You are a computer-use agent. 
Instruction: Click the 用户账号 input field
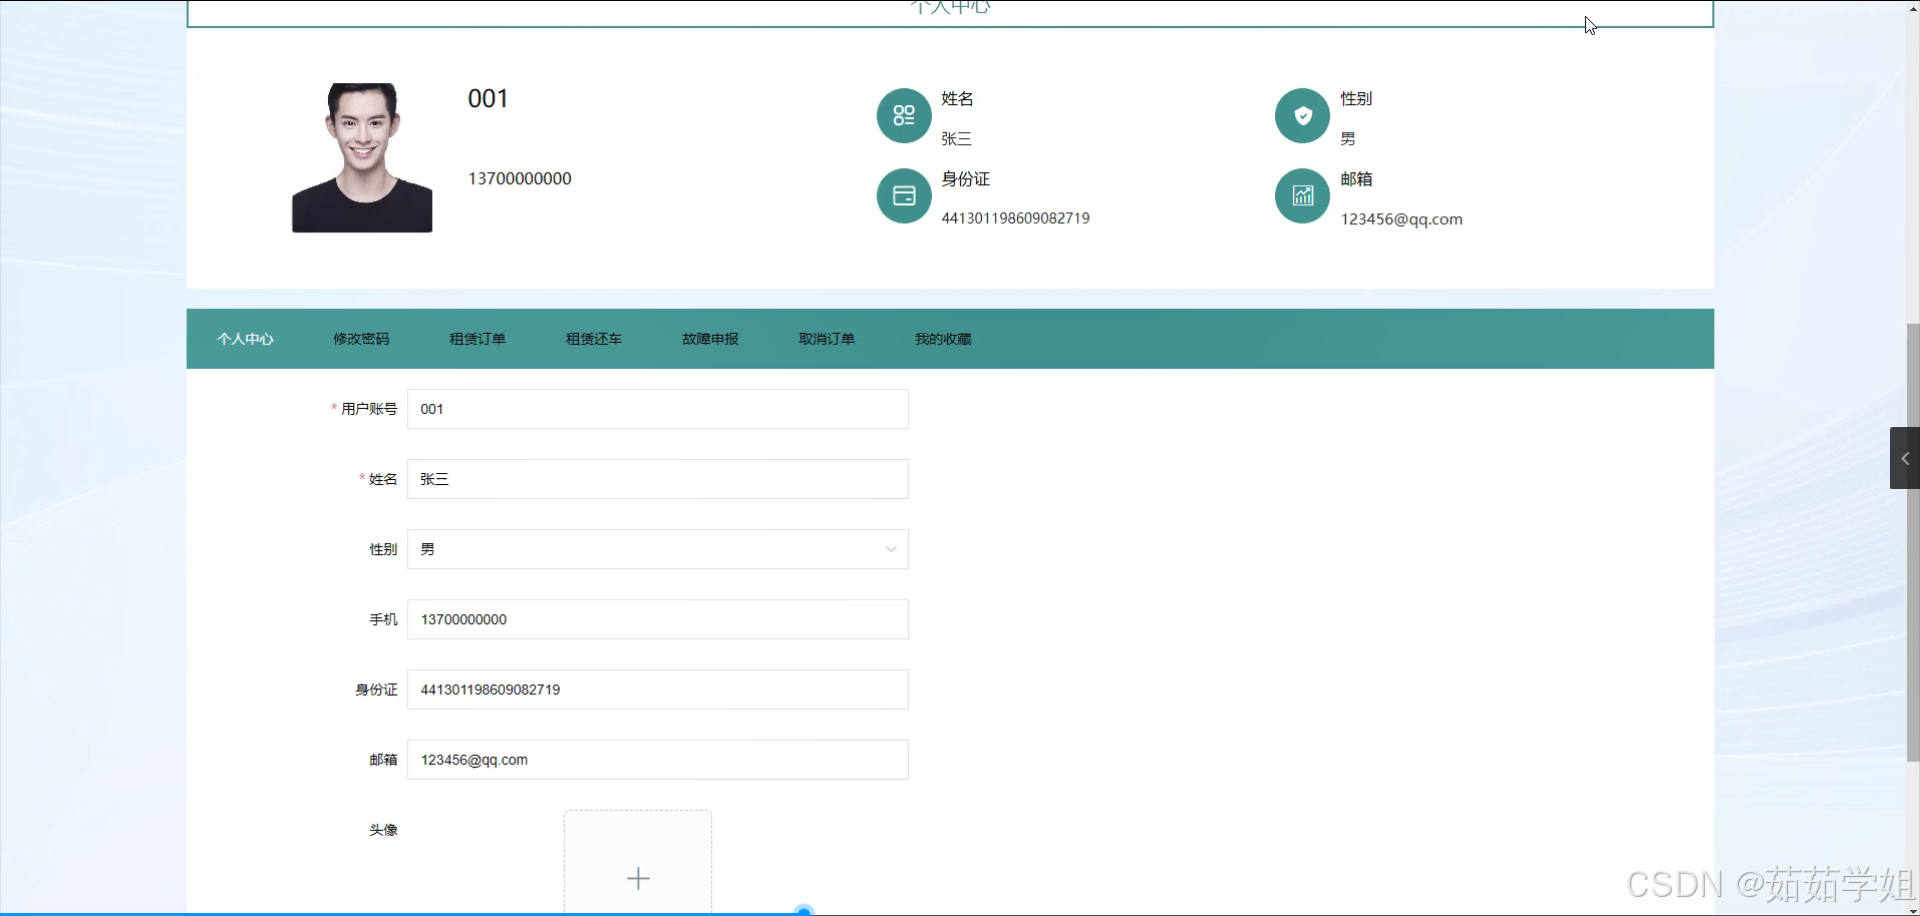pos(658,409)
